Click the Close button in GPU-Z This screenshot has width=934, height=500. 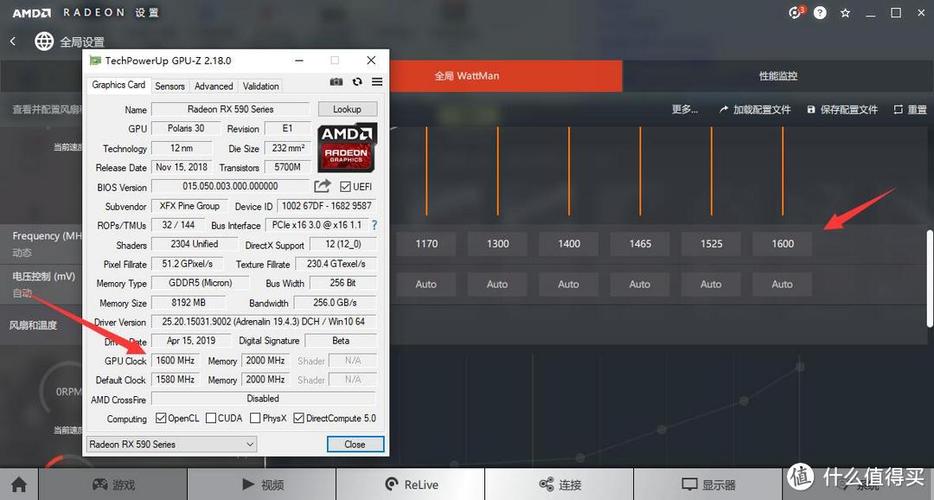(355, 444)
